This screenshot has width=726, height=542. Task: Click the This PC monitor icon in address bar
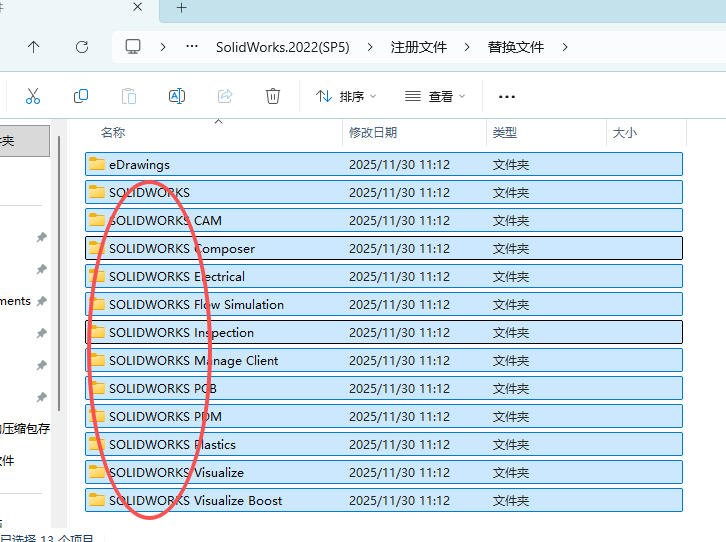[x=133, y=47]
